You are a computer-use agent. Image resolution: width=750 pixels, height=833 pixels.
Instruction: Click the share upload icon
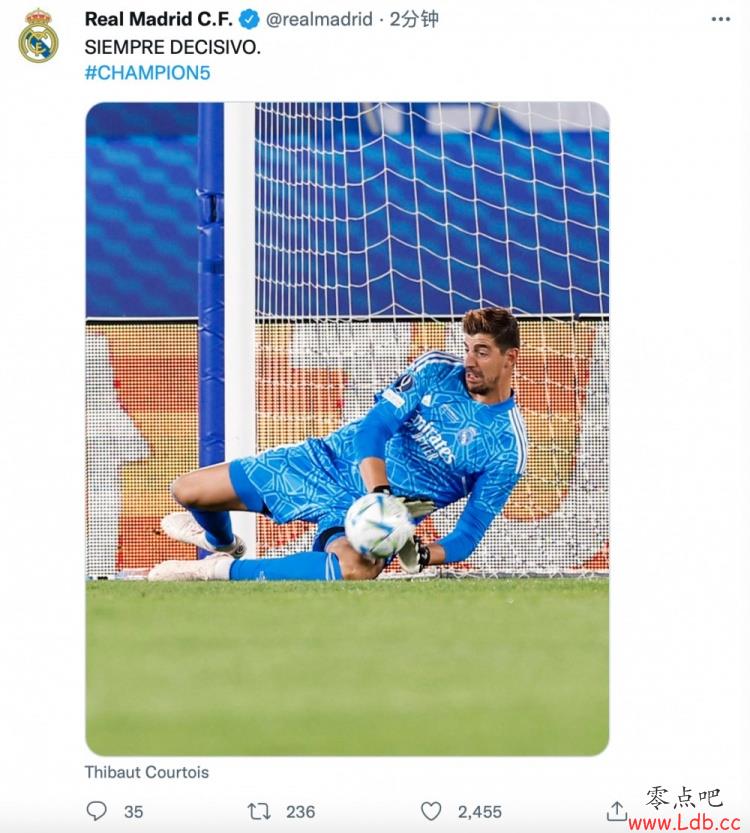click(616, 811)
